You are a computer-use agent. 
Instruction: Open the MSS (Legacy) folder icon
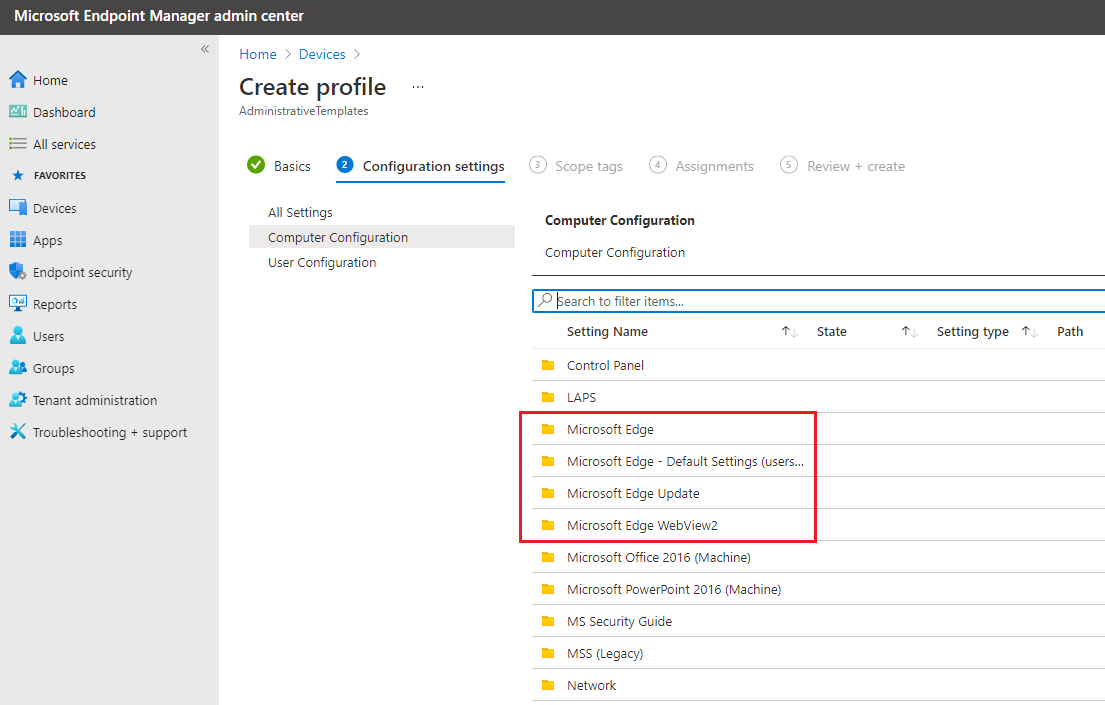[x=548, y=653]
